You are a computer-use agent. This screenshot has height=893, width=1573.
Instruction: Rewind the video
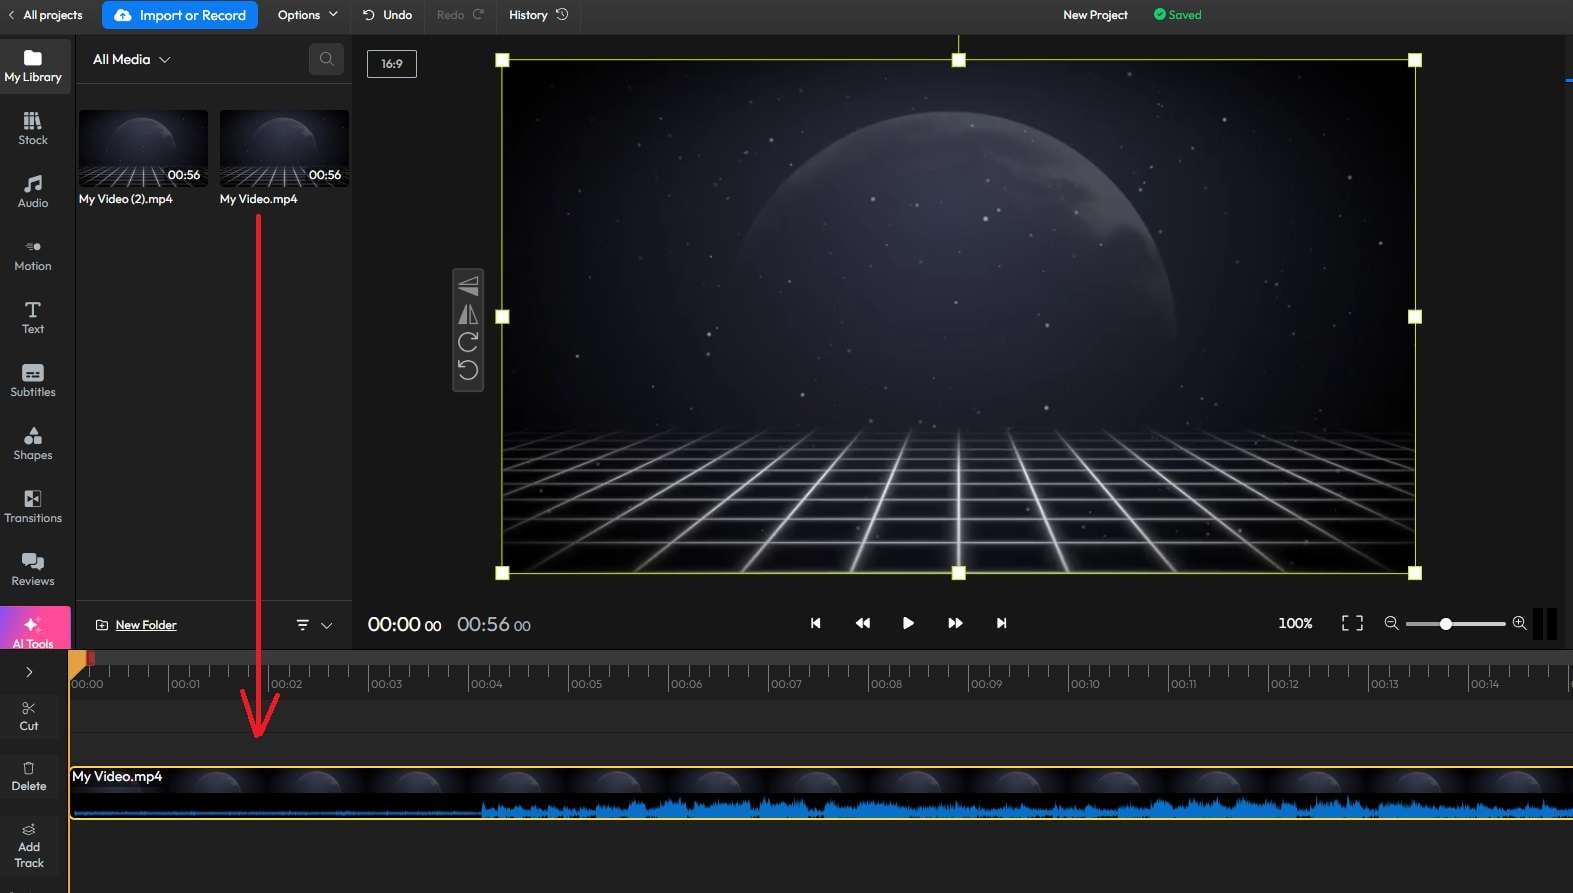[x=863, y=623]
